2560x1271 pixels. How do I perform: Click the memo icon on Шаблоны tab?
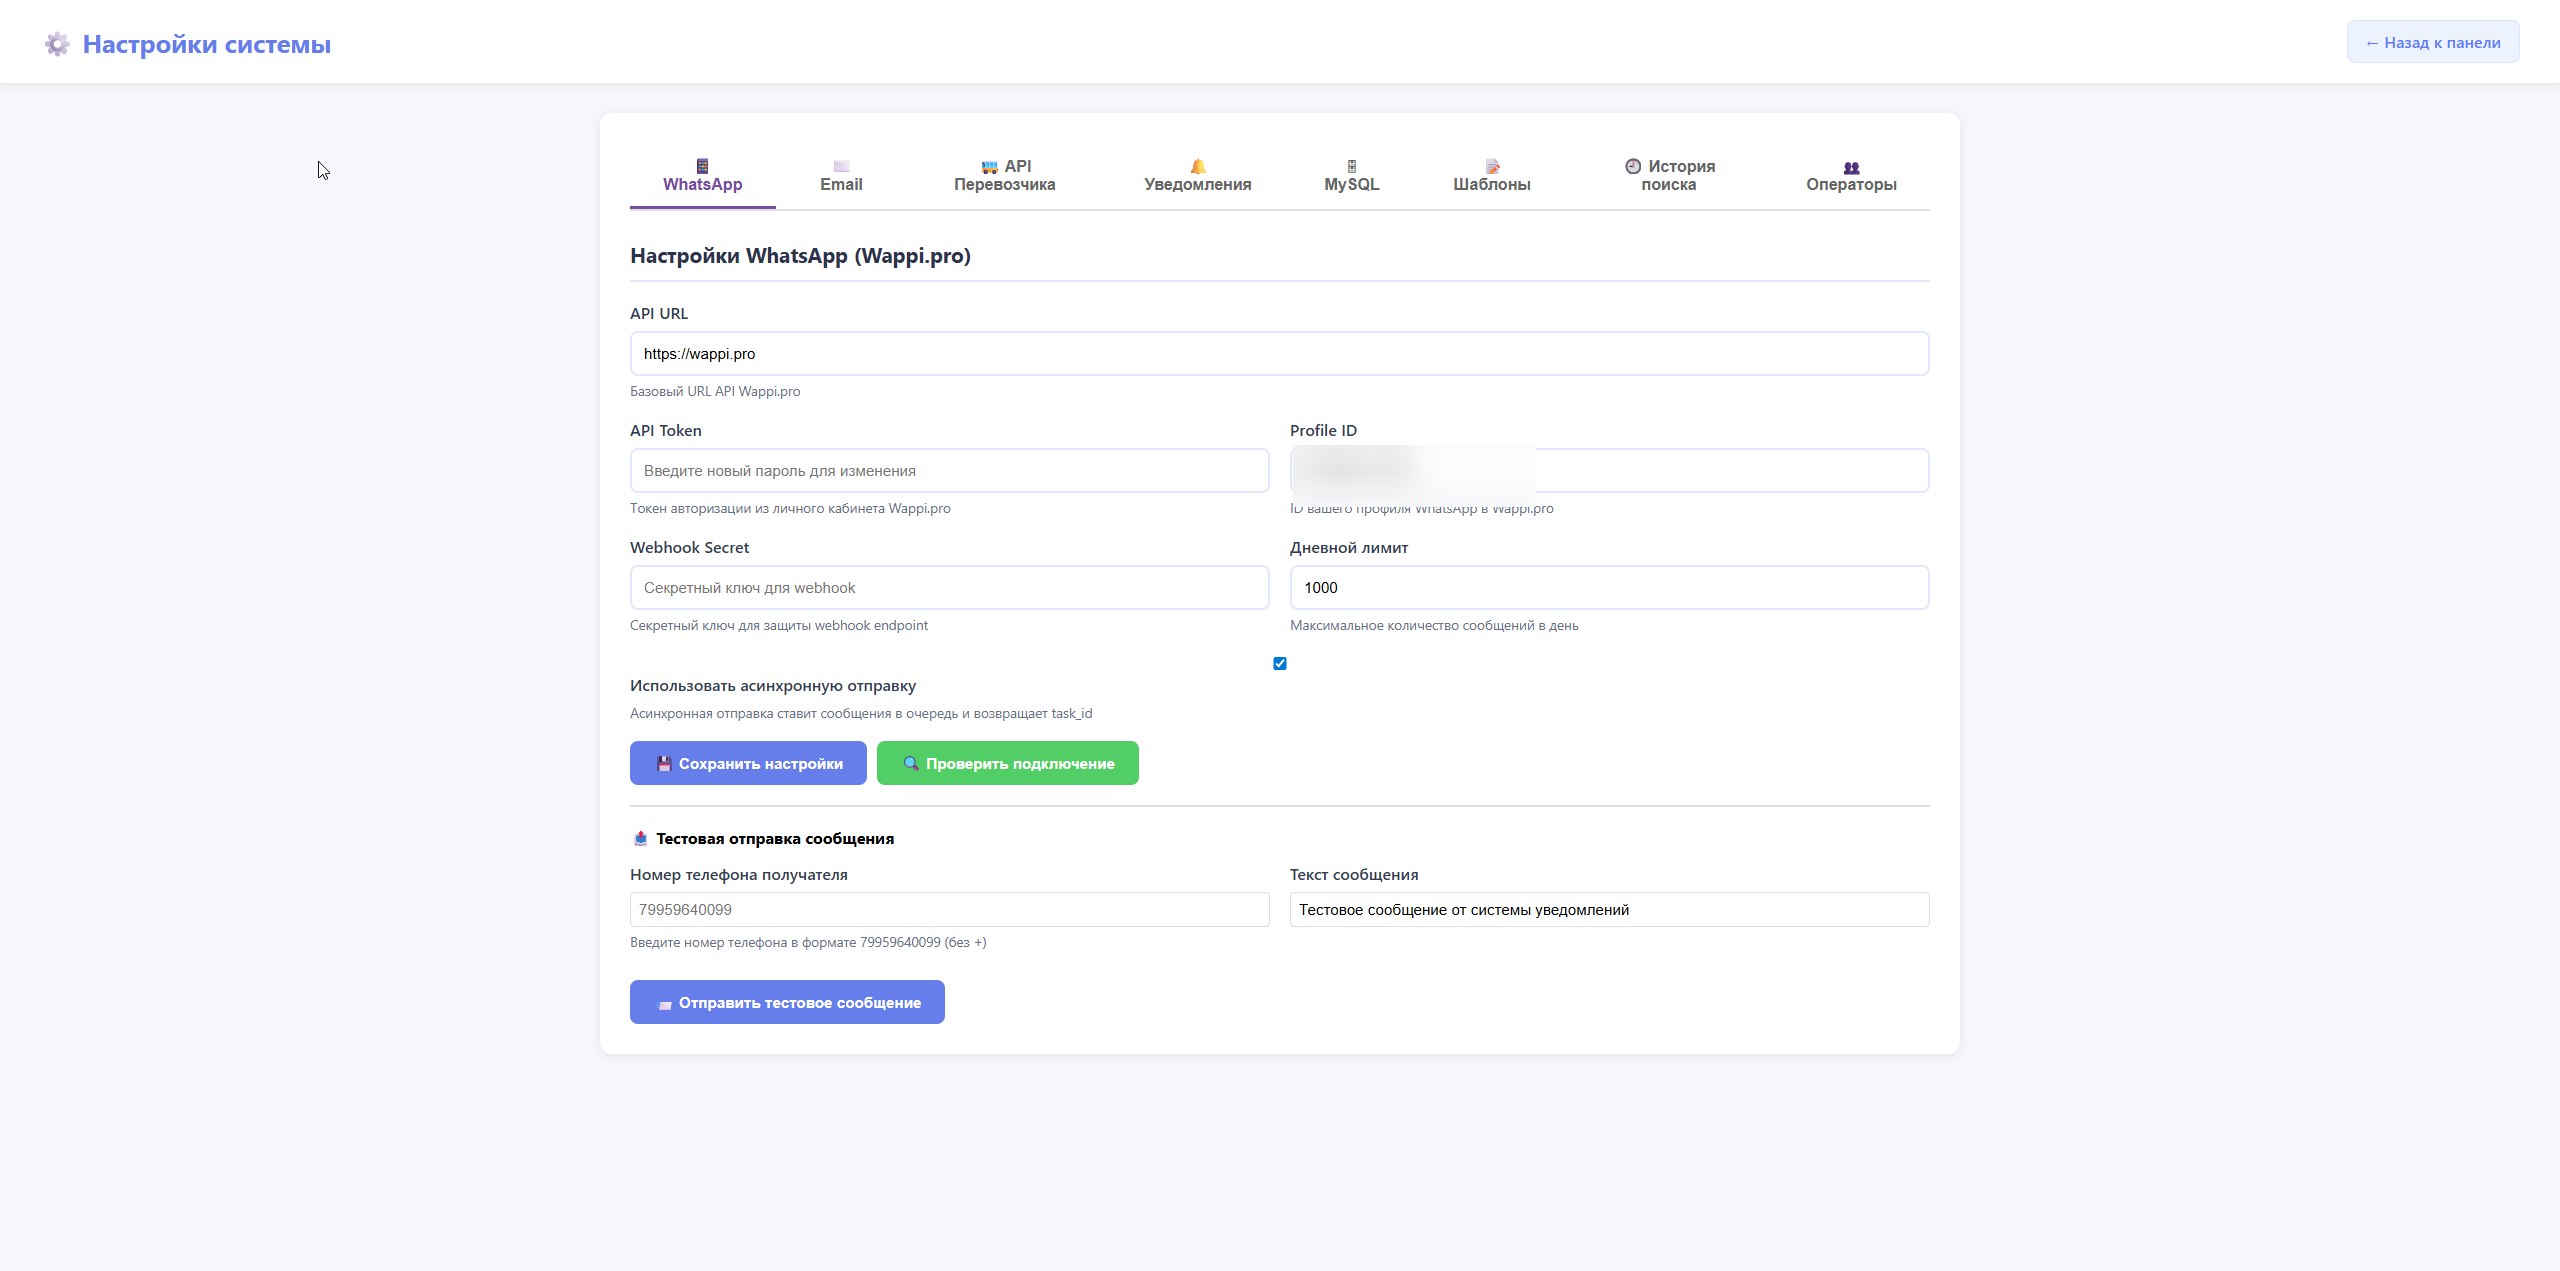pyautogui.click(x=1491, y=166)
